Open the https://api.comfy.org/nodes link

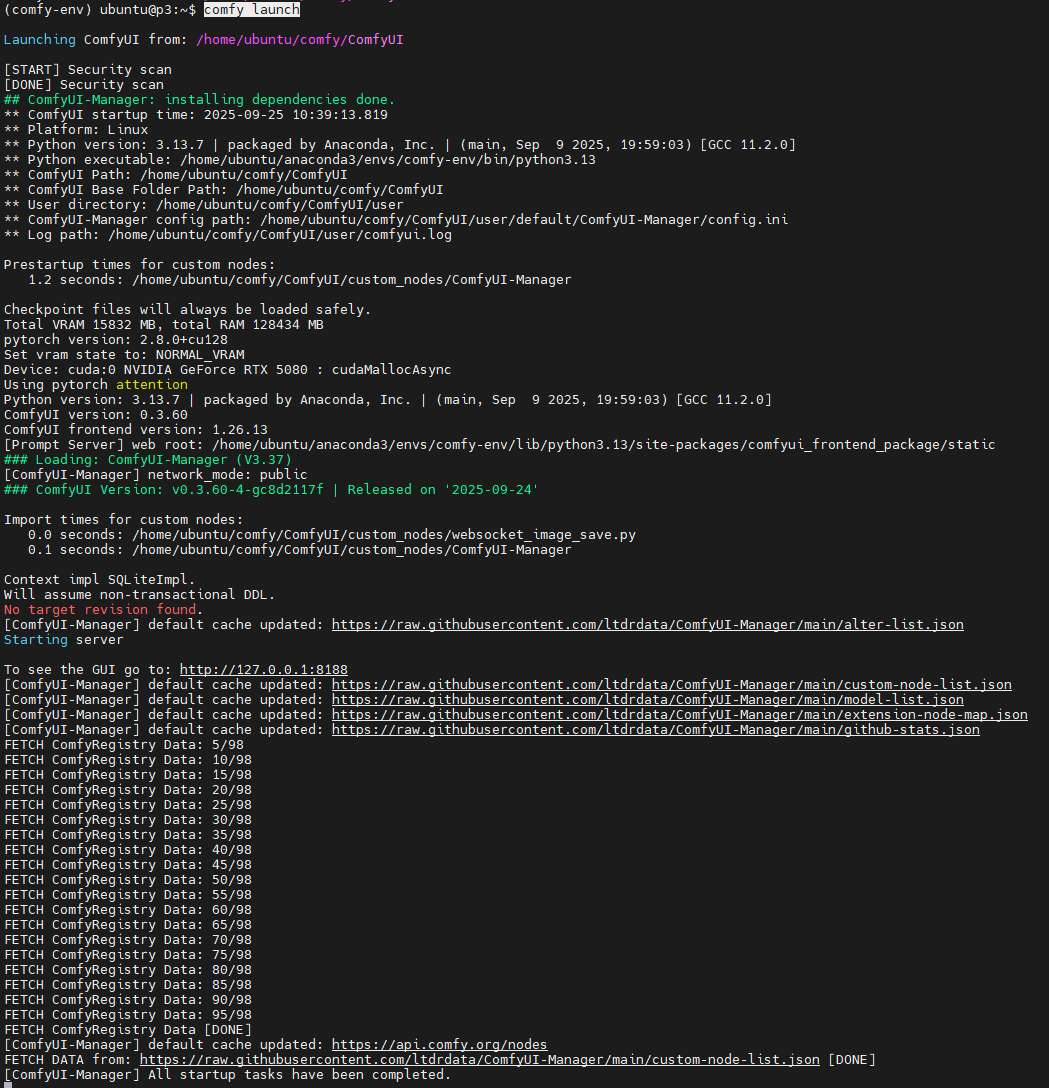pyautogui.click(x=439, y=1044)
